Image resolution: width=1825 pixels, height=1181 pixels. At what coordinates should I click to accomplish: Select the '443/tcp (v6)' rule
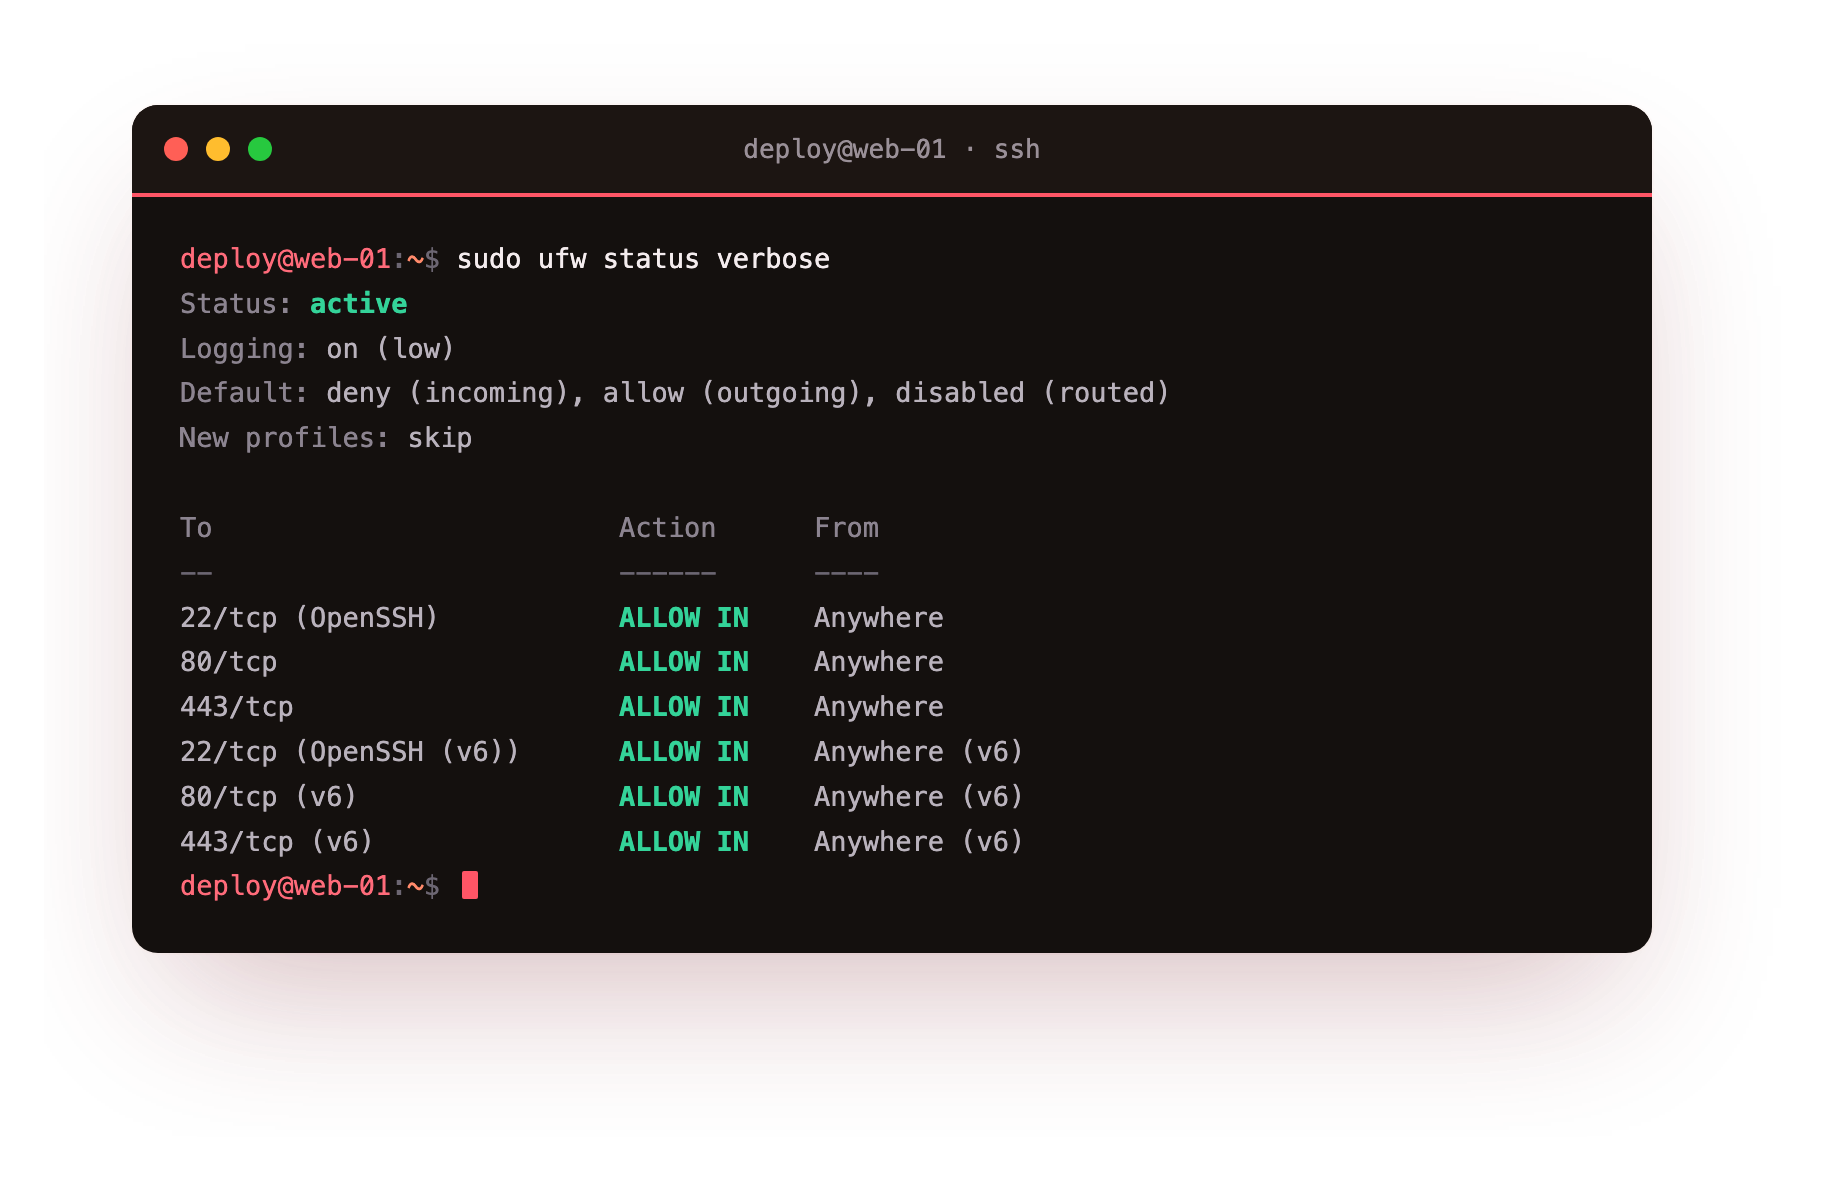tap(276, 842)
